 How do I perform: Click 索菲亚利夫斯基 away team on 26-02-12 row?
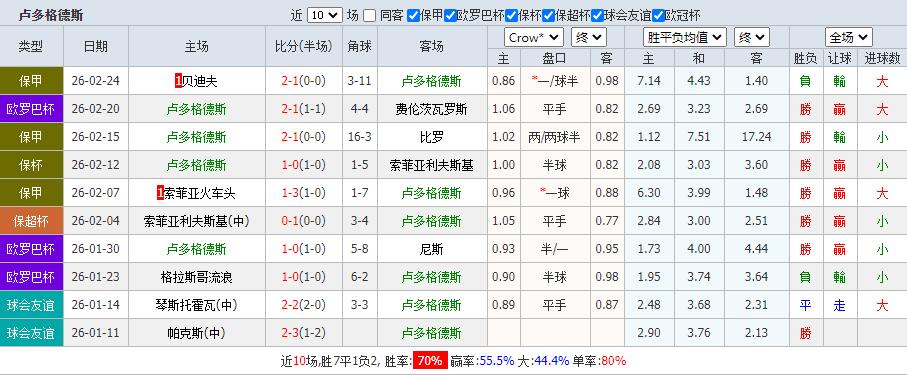pos(432,165)
